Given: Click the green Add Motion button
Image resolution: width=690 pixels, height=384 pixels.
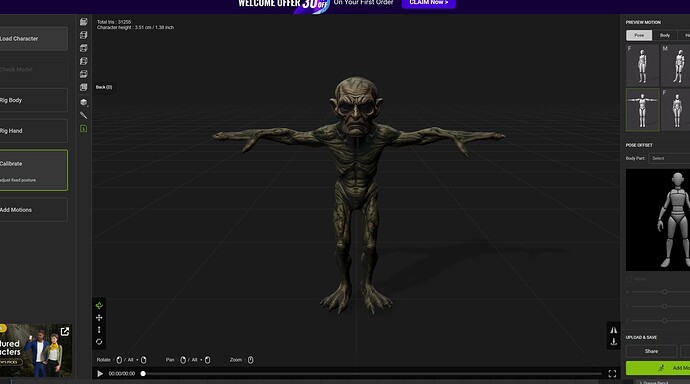Looking at the screenshot, I should pos(658,368).
